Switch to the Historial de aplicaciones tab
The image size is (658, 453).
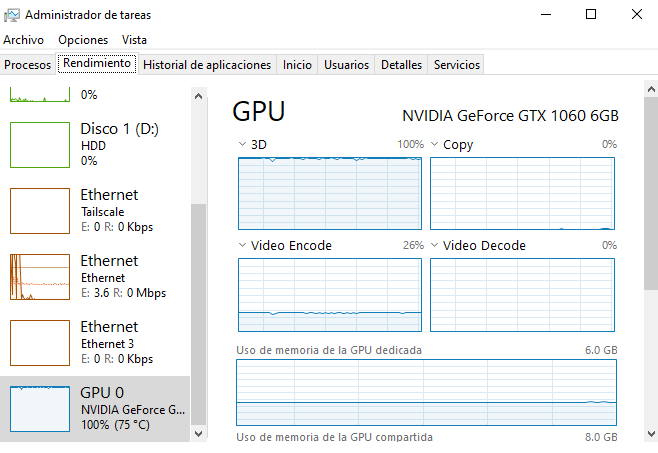tap(207, 65)
